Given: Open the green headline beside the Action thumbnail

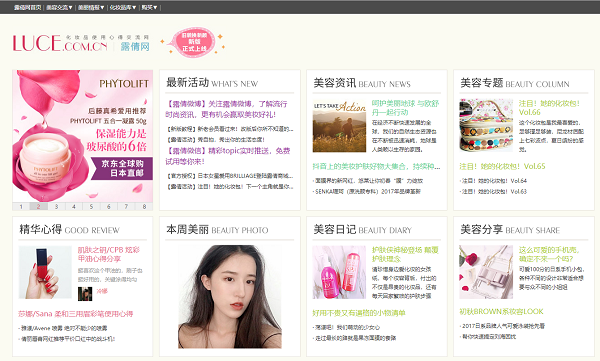Looking at the screenshot, I should pos(406,108).
